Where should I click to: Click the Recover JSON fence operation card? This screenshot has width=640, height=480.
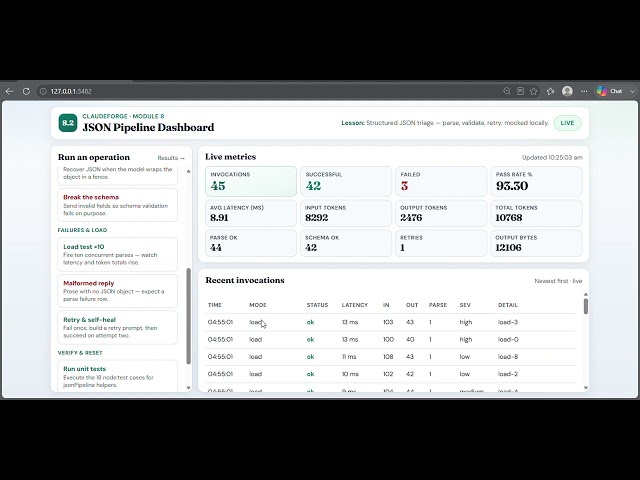[118, 175]
